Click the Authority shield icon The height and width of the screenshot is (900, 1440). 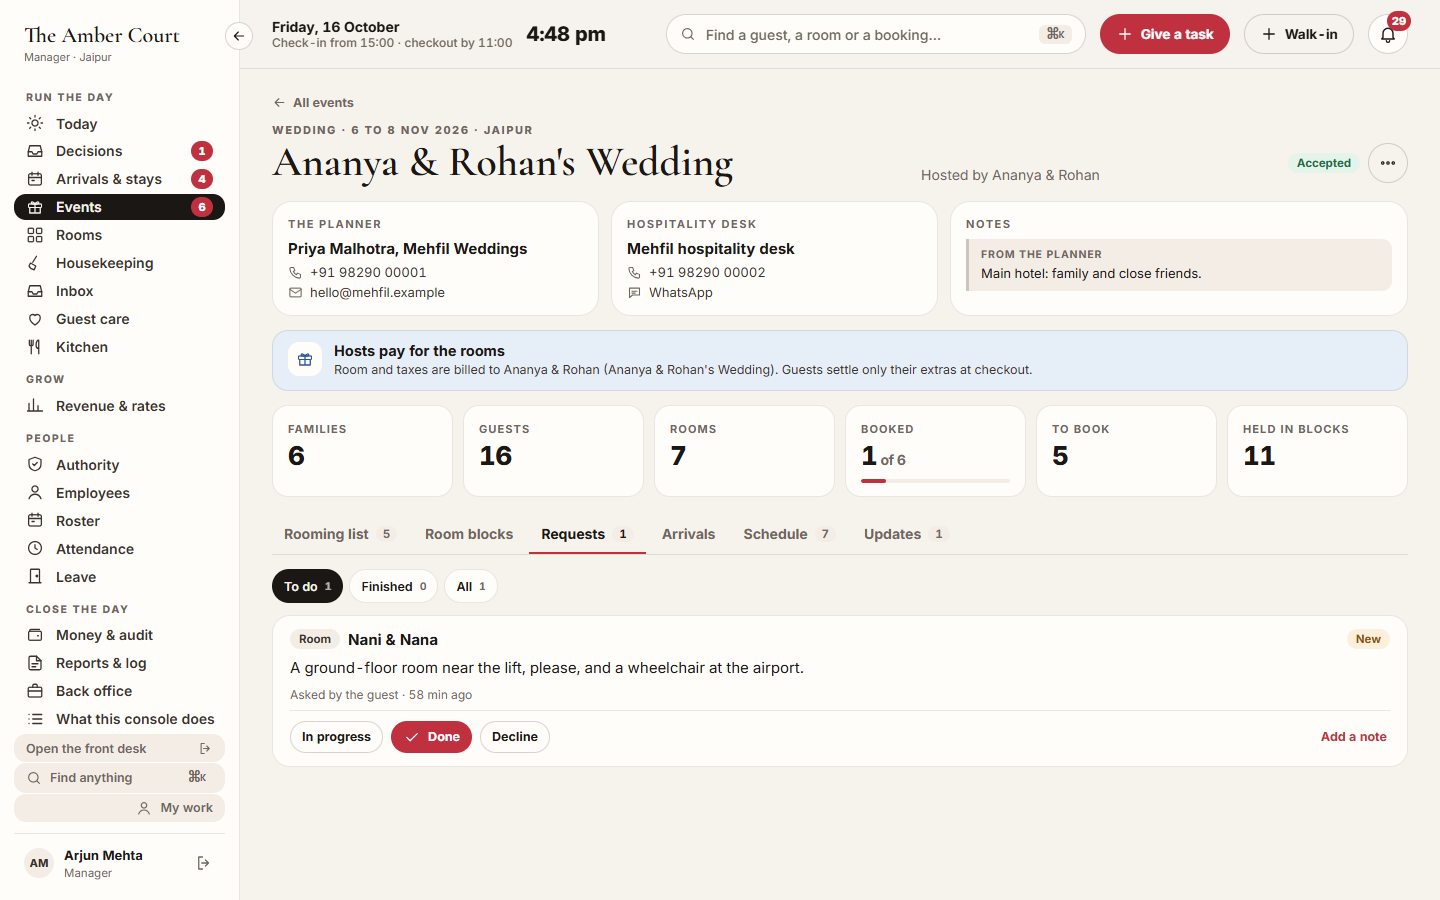click(35, 465)
